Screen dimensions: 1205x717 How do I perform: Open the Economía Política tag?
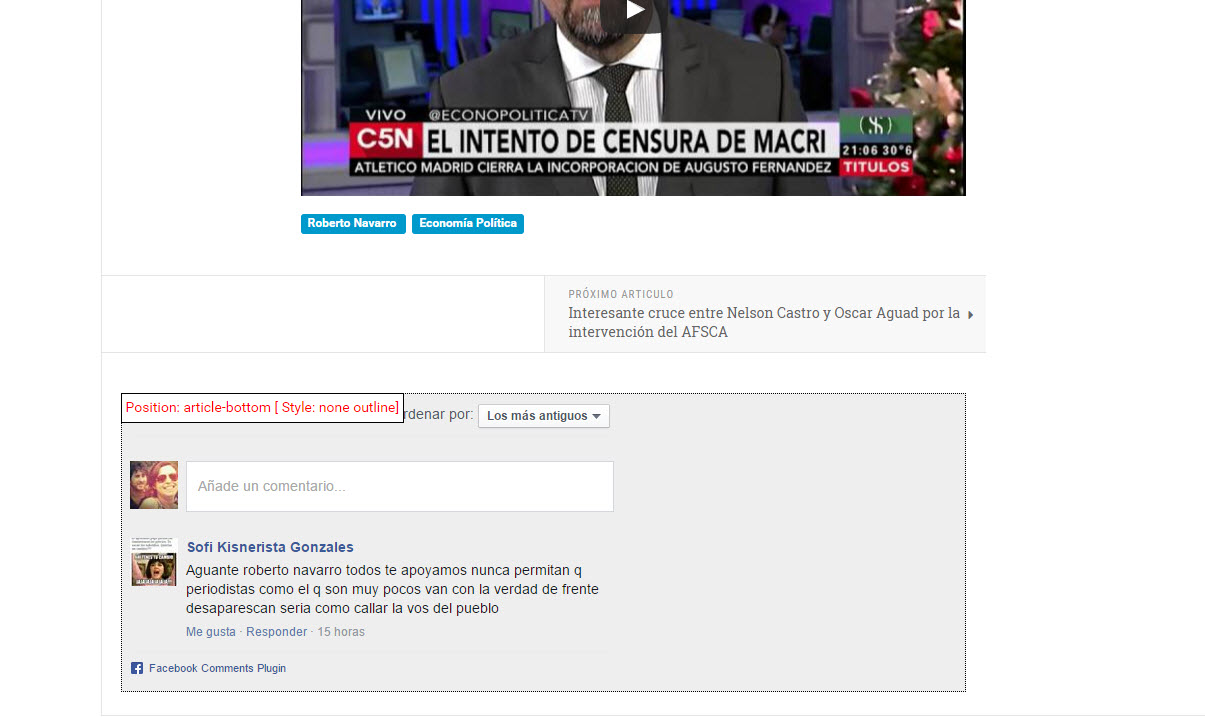point(468,224)
